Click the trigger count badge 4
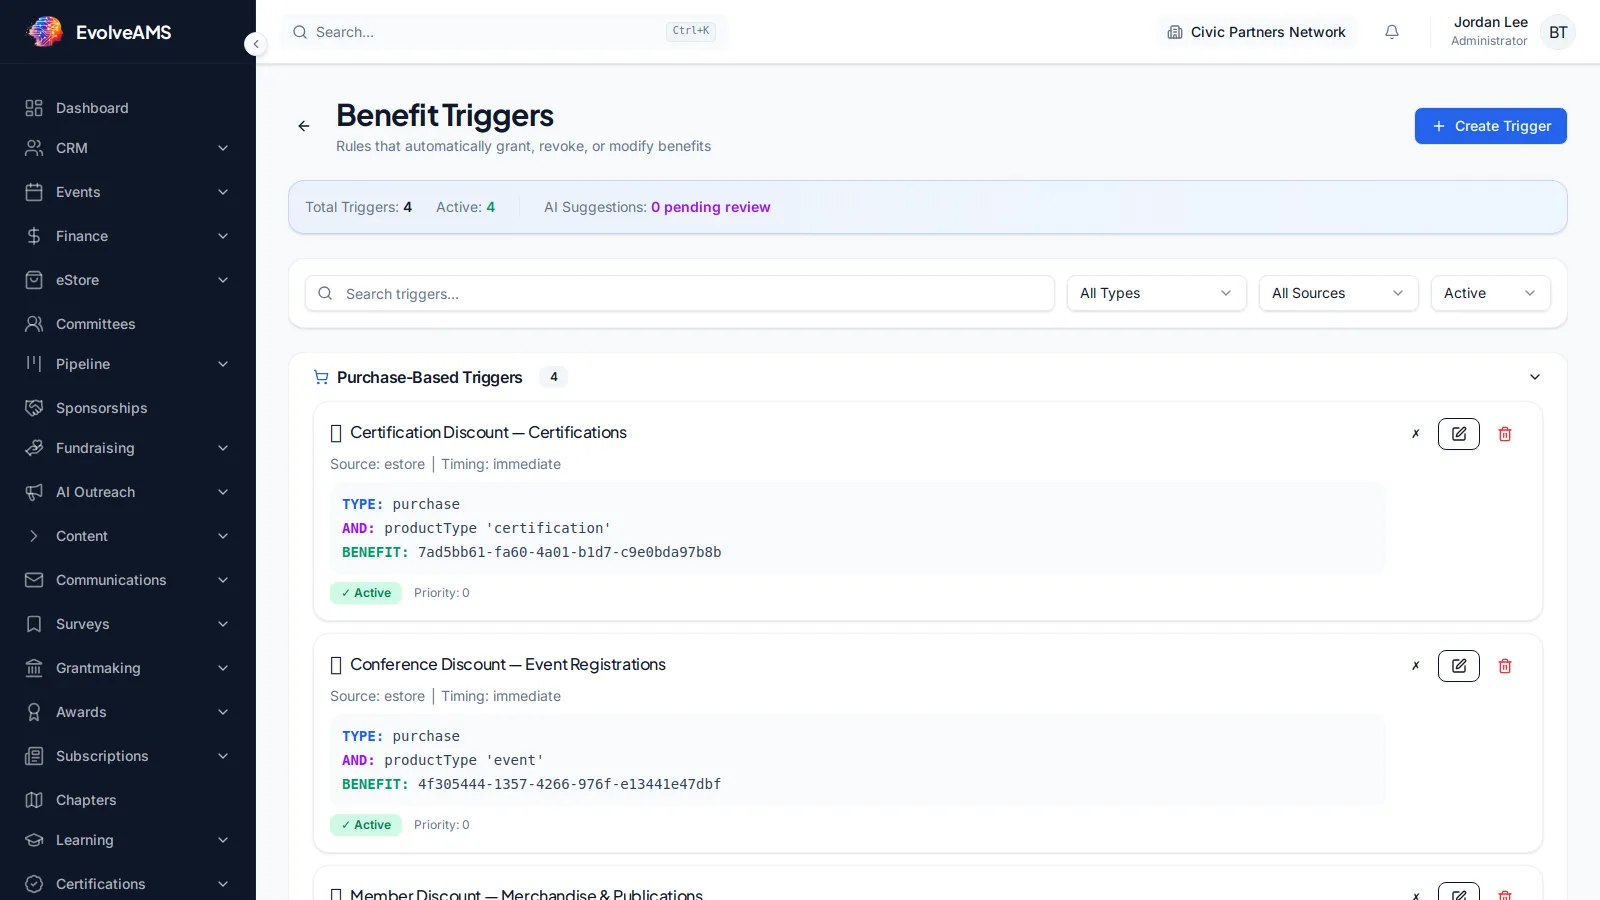 [x=554, y=377]
